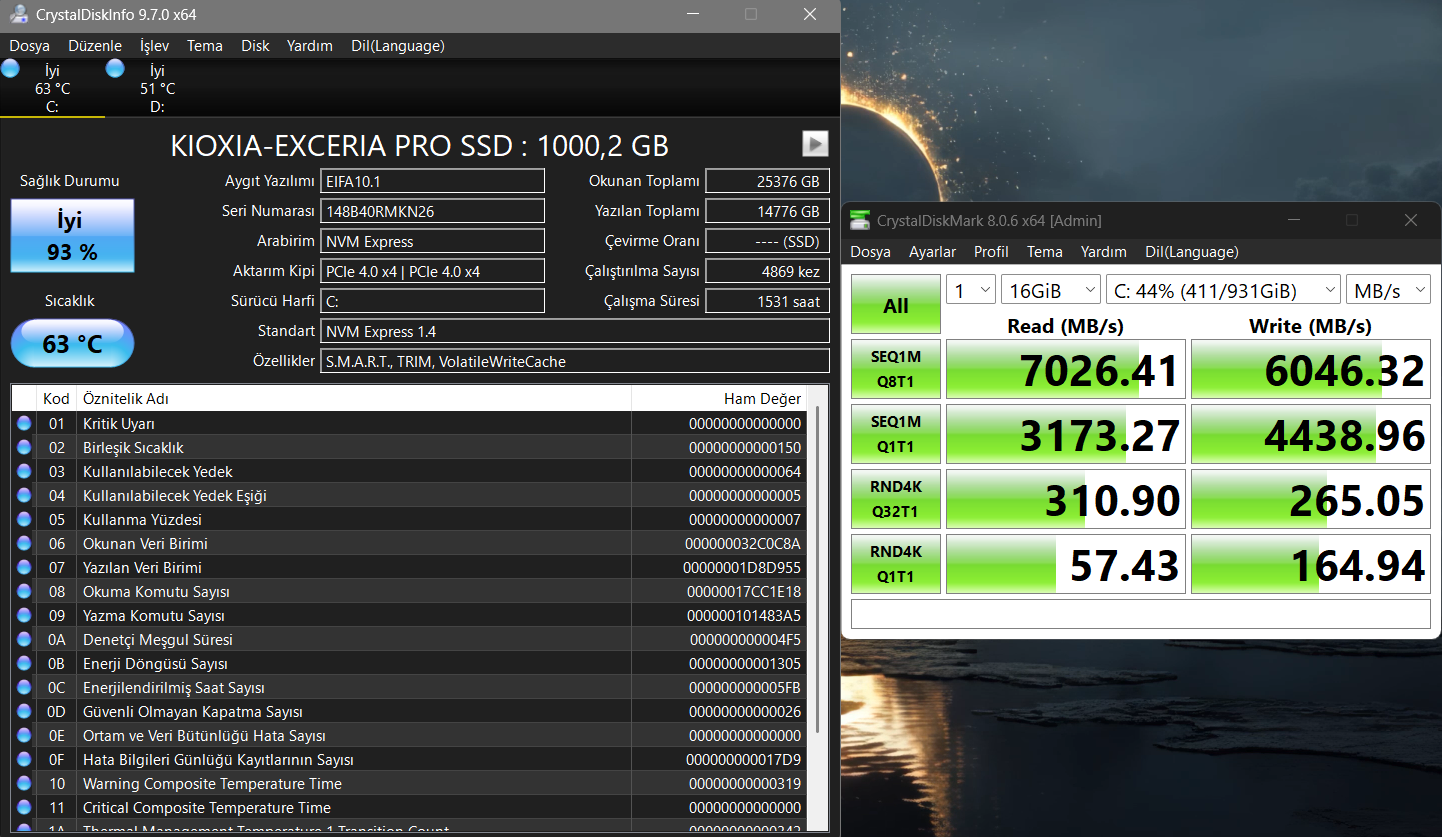
Task: Open Profil menu in CrystalDiskMark
Action: (x=991, y=252)
